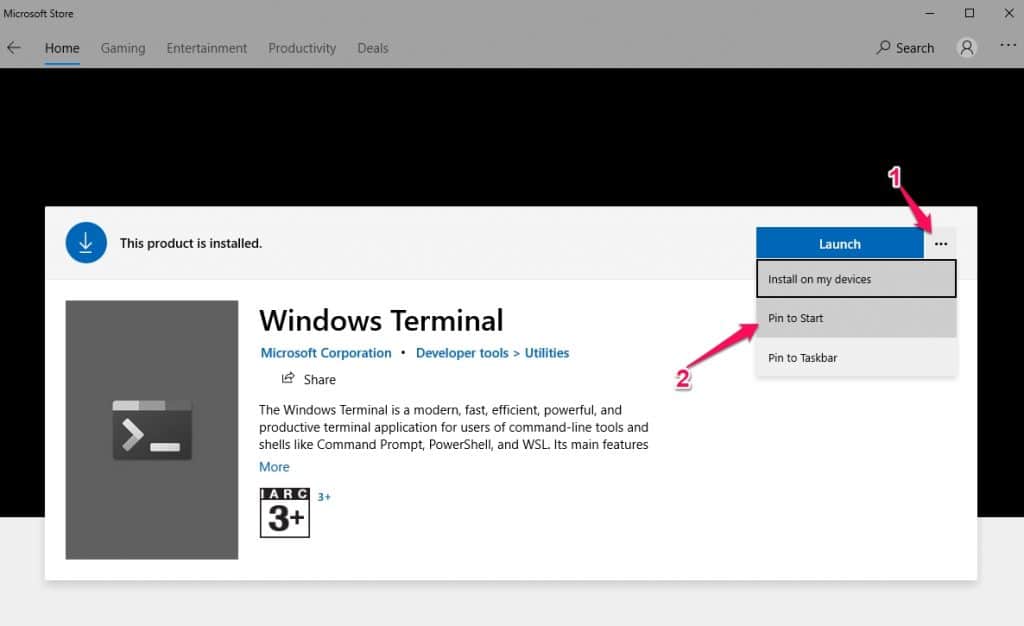
Task: Visit the Microsoft Corporation publisher link
Action: click(326, 352)
